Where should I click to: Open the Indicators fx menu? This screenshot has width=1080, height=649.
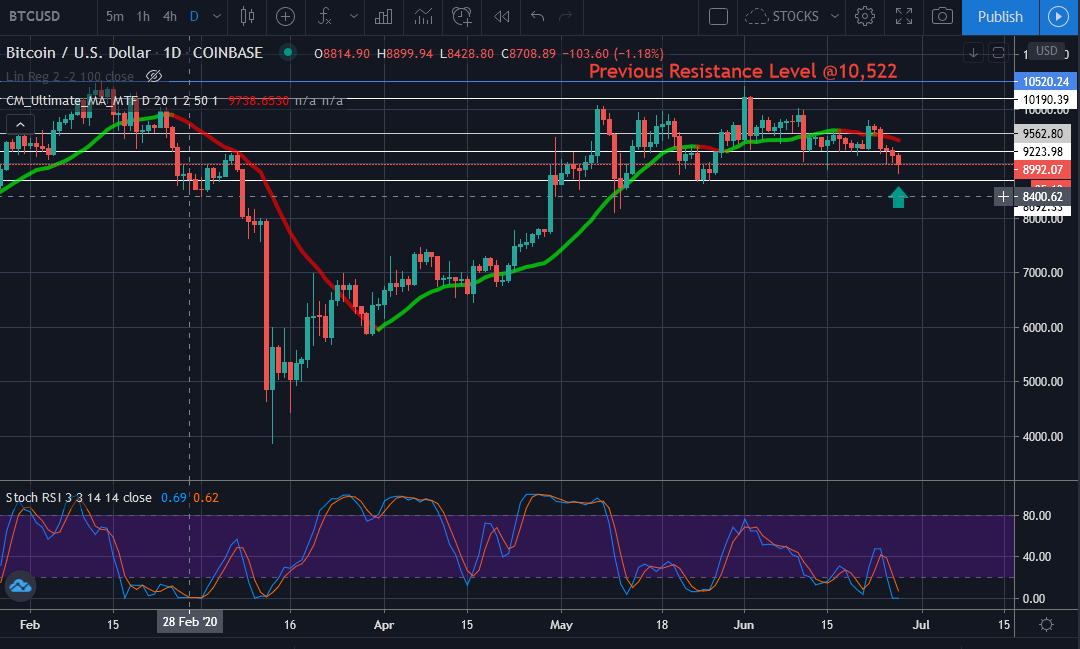click(x=324, y=16)
